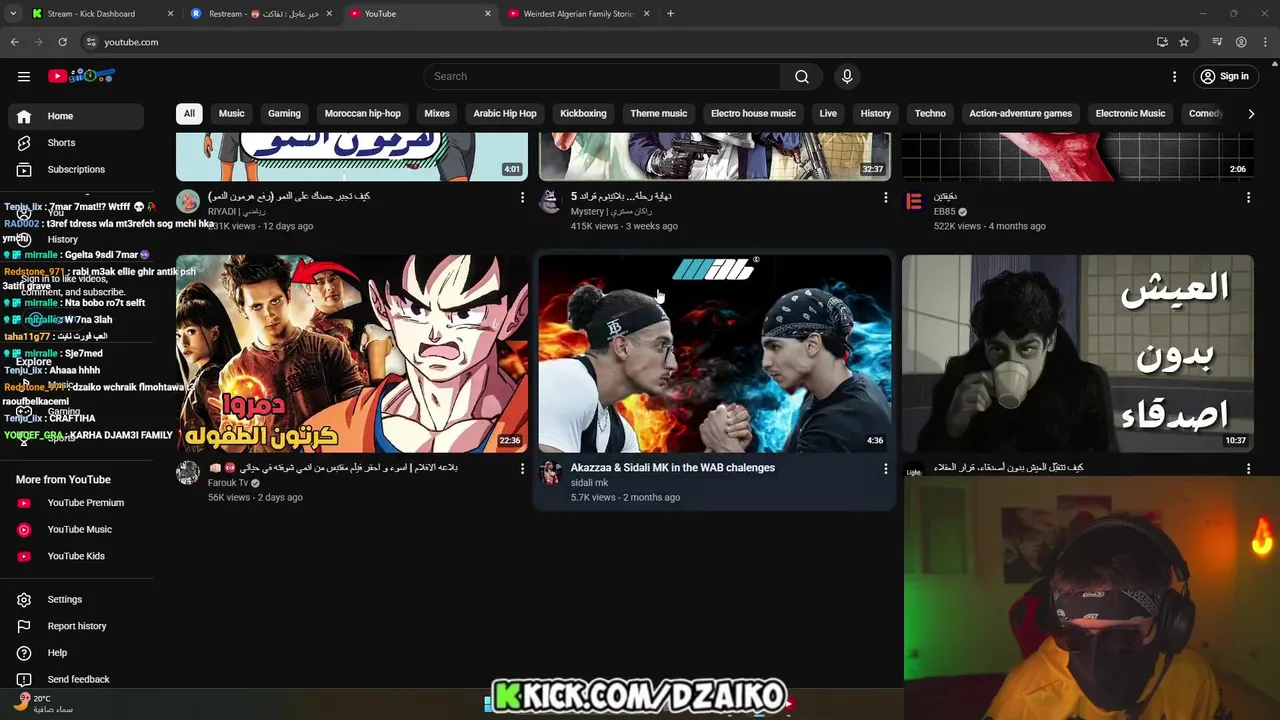Viewport: 1280px width, 720px height.
Task: Select the All filter chip
Action: (189, 113)
